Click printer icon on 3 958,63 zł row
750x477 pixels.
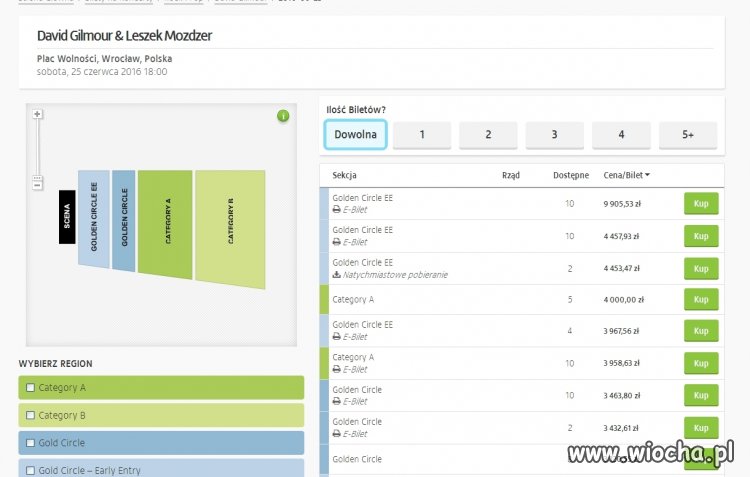[337, 369]
